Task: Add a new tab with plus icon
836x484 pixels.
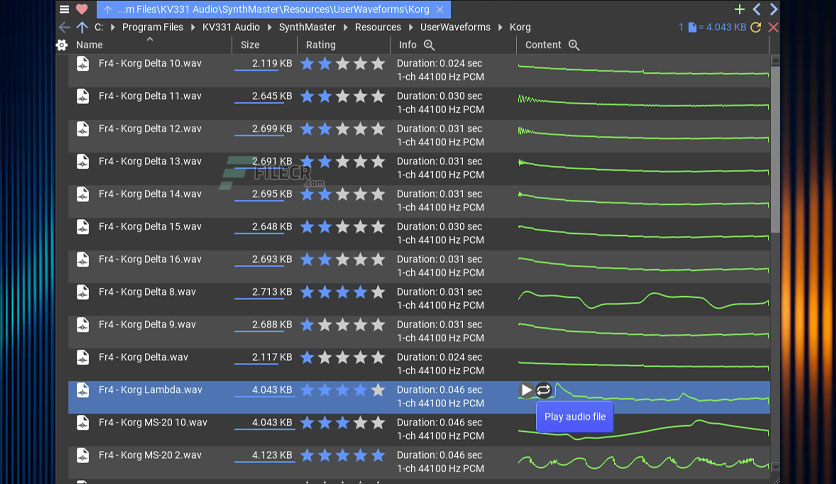Action: click(739, 9)
